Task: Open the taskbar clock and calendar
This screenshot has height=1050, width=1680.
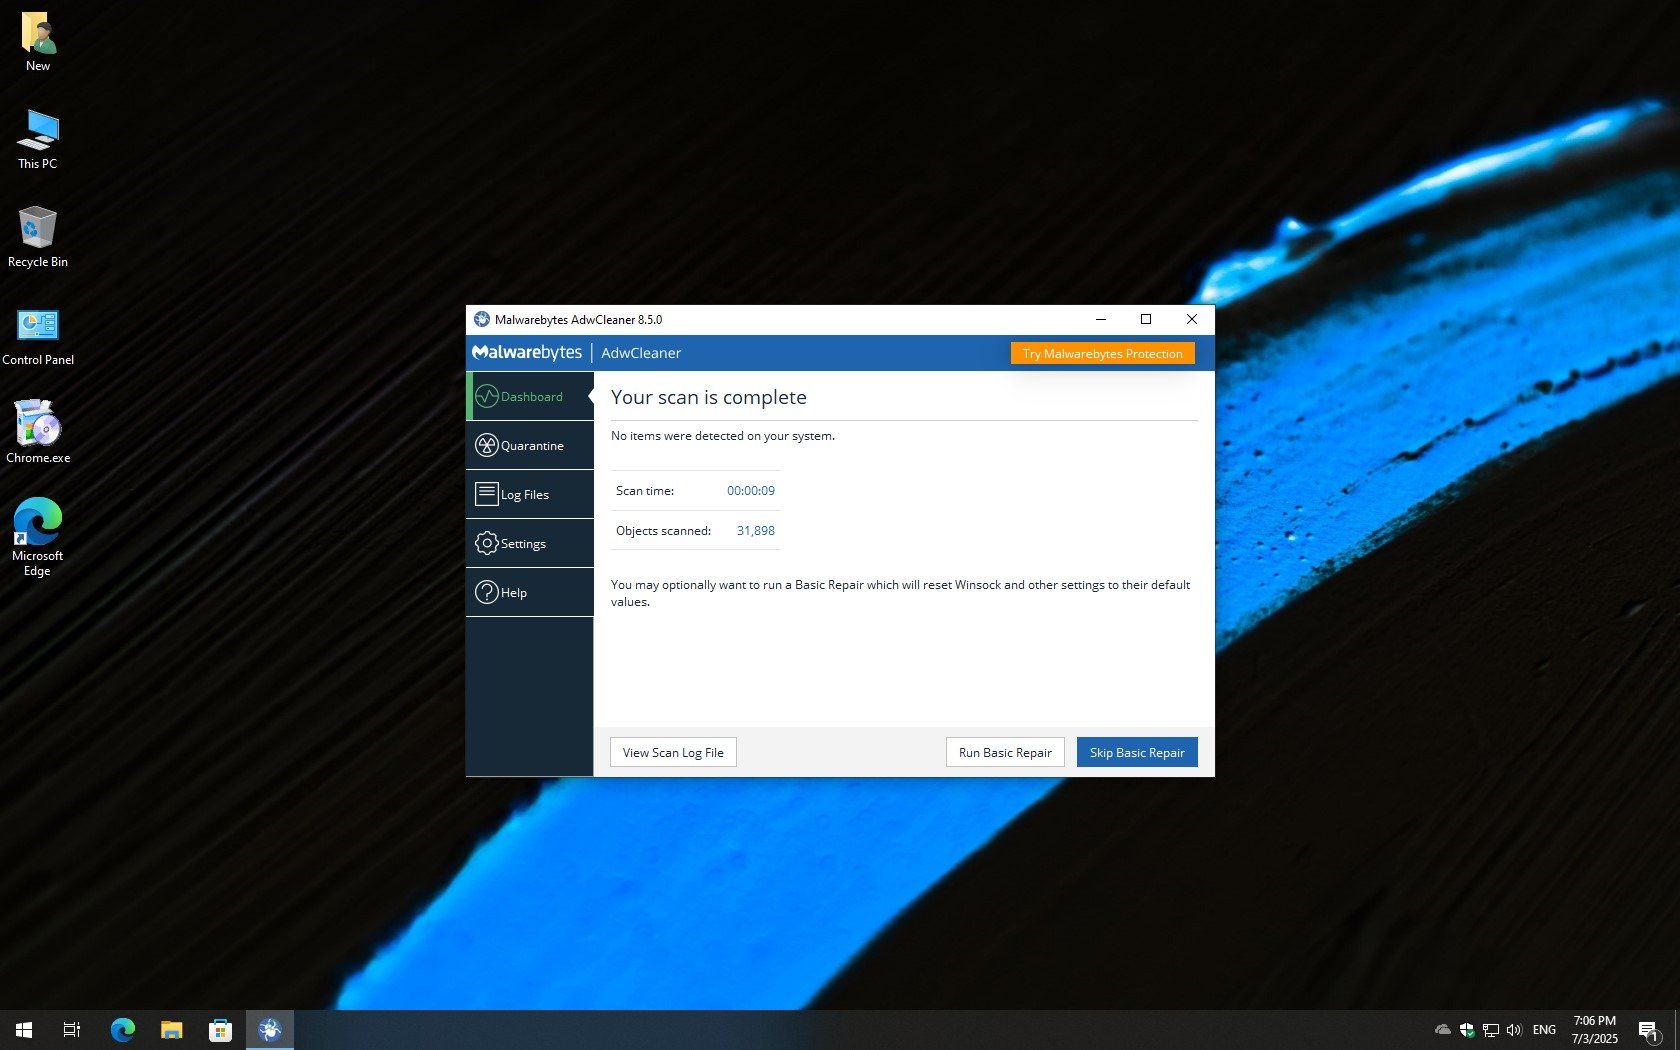Action: pyautogui.click(x=1594, y=1030)
